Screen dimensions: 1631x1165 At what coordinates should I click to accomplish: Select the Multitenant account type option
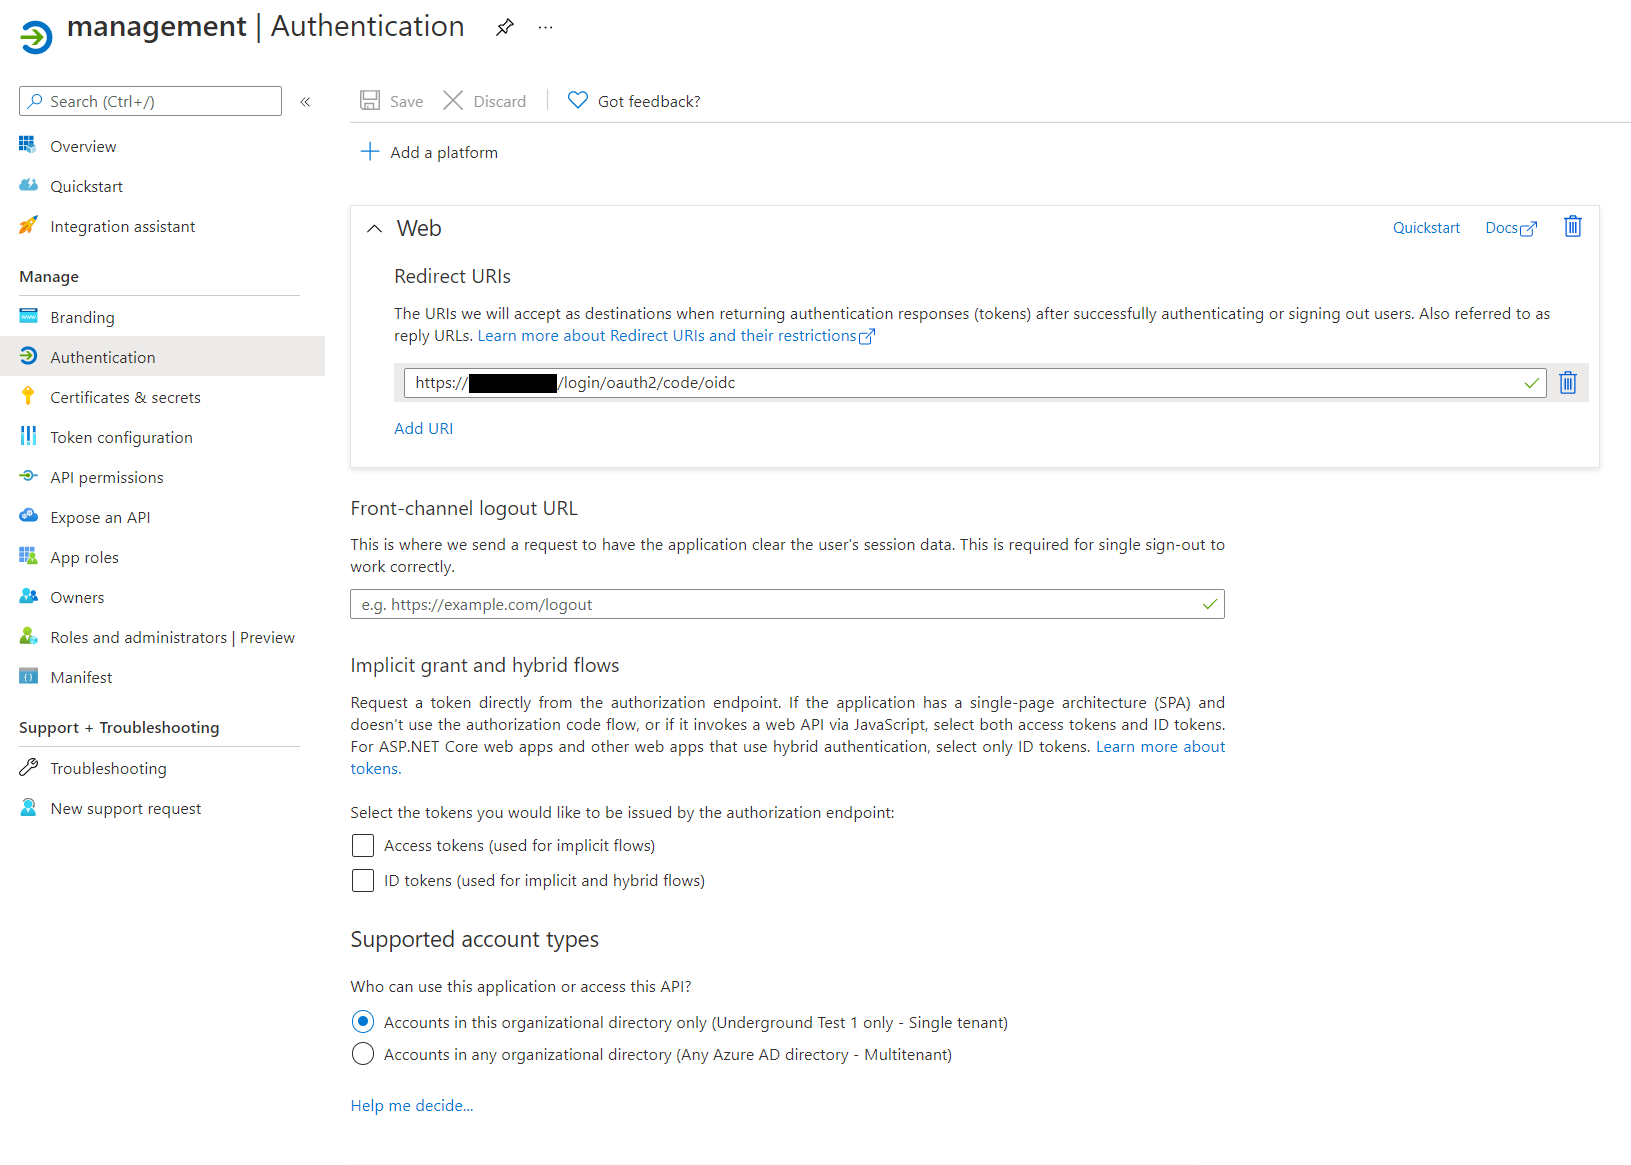click(x=363, y=1055)
